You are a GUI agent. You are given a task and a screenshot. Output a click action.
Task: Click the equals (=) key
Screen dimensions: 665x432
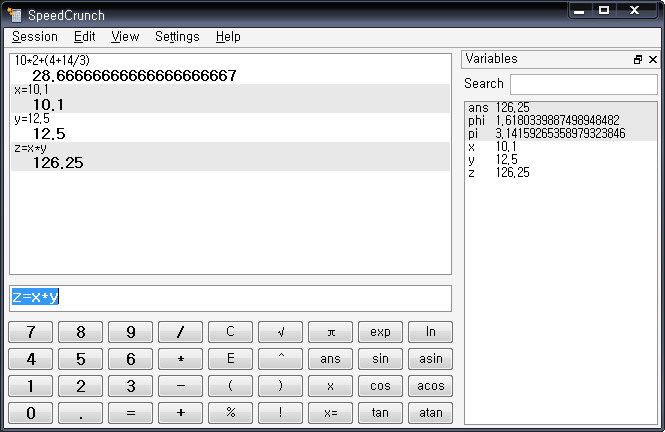(x=131, y=413)
